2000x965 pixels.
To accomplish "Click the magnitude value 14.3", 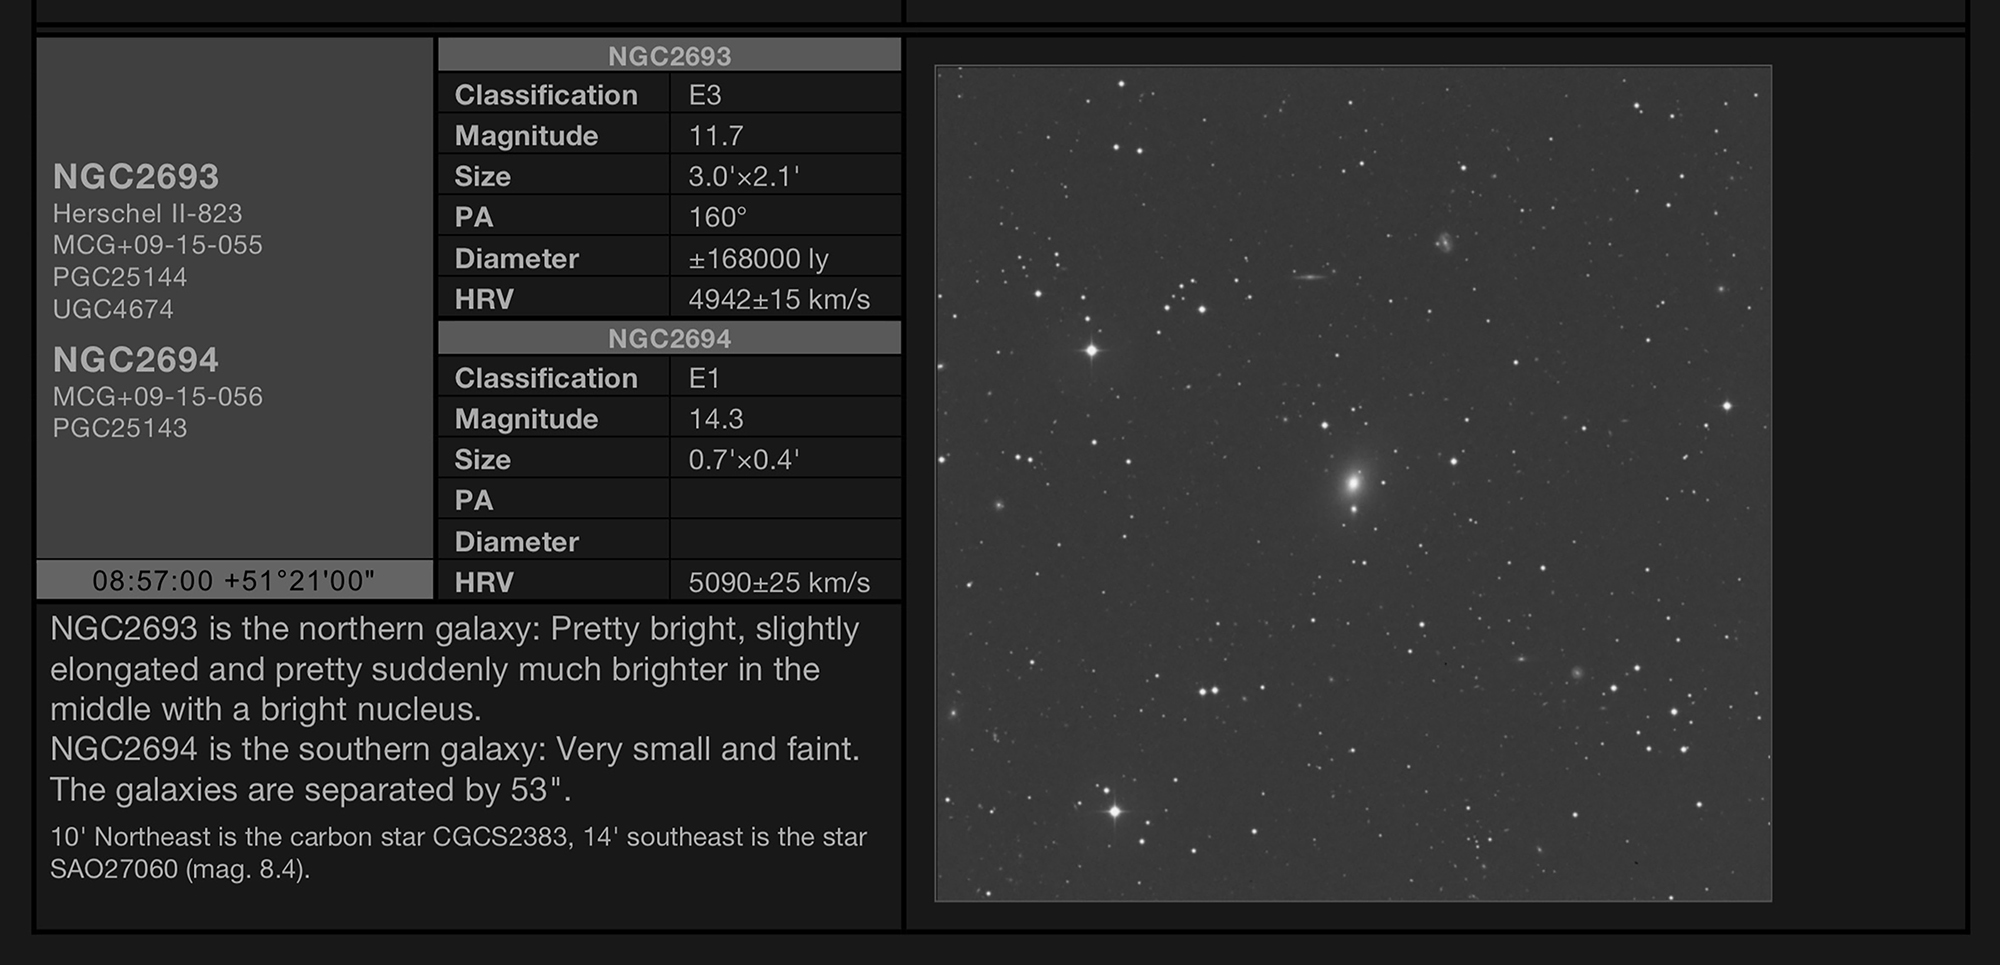I will (x=716, y=419).
